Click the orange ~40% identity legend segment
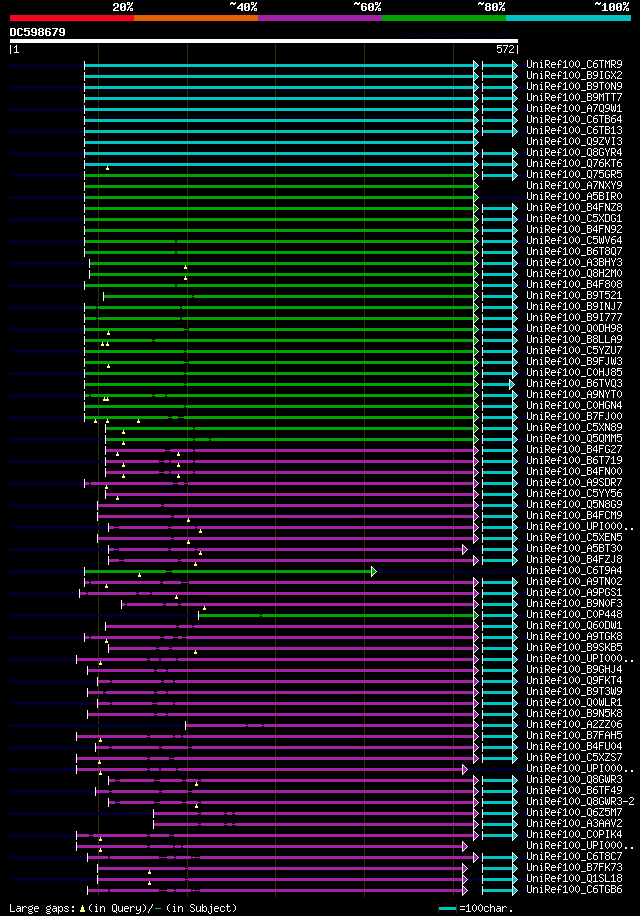This screenshot has width=640, height=916. (196, 18)
